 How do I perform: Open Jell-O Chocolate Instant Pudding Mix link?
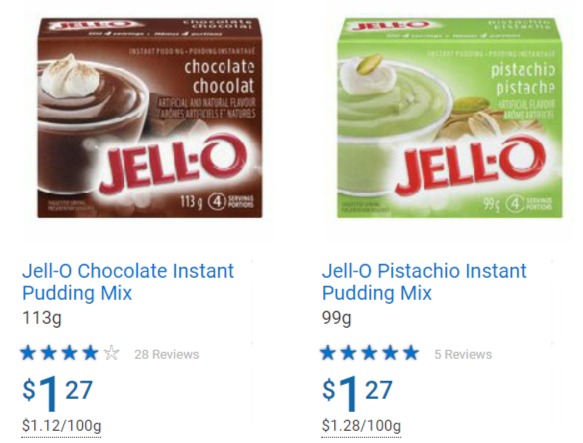128,282
